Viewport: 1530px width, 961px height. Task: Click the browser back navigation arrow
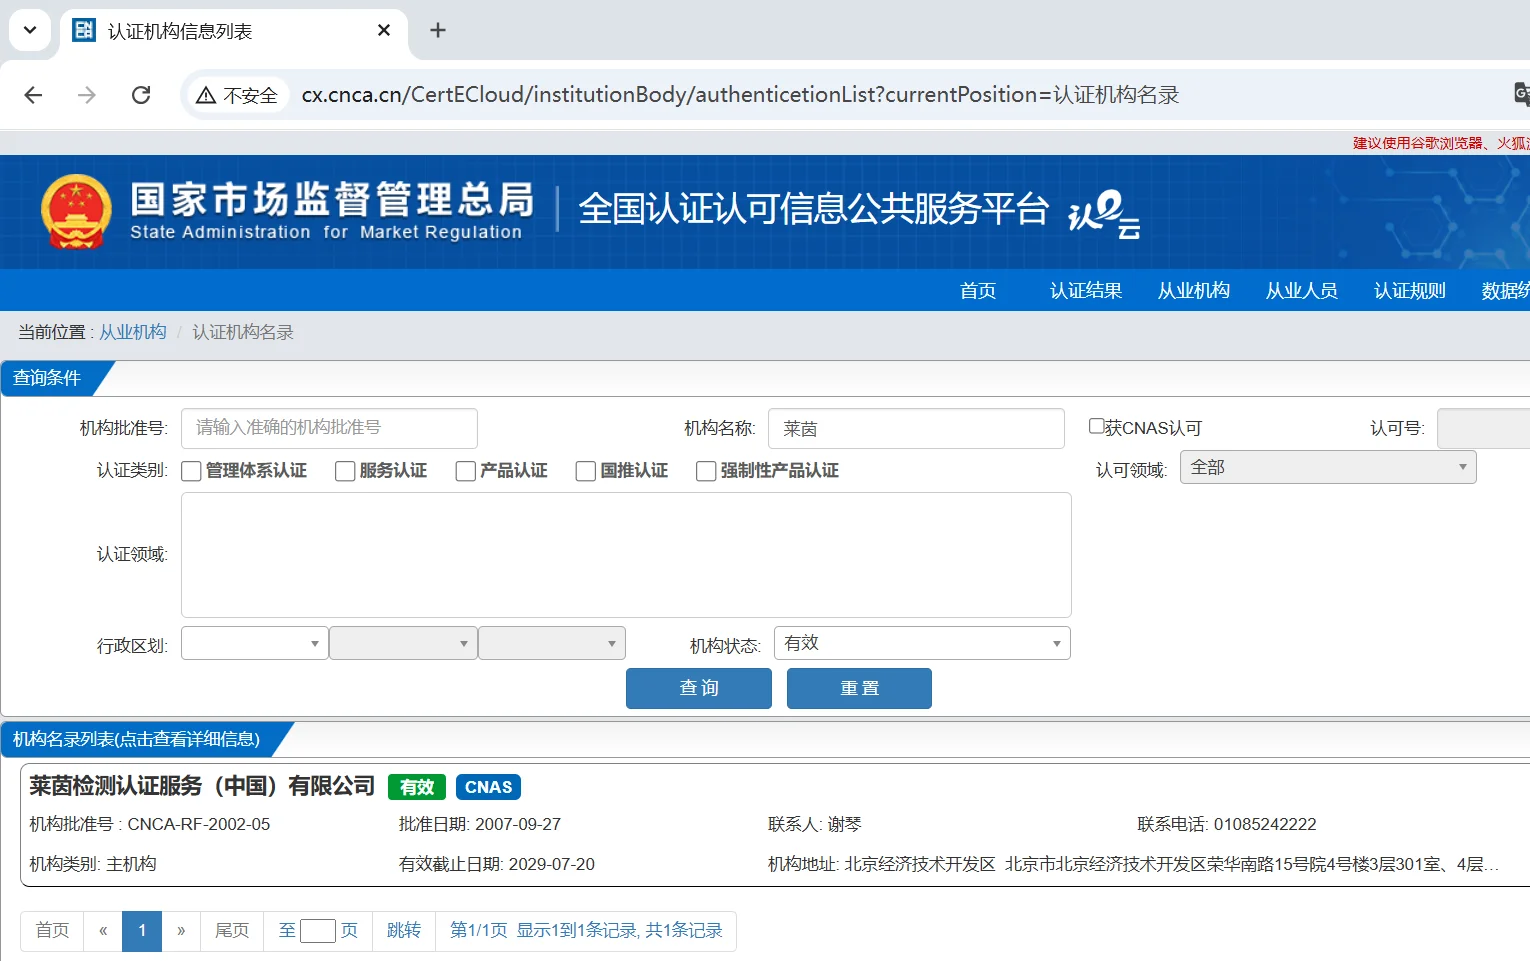[33, 94]
